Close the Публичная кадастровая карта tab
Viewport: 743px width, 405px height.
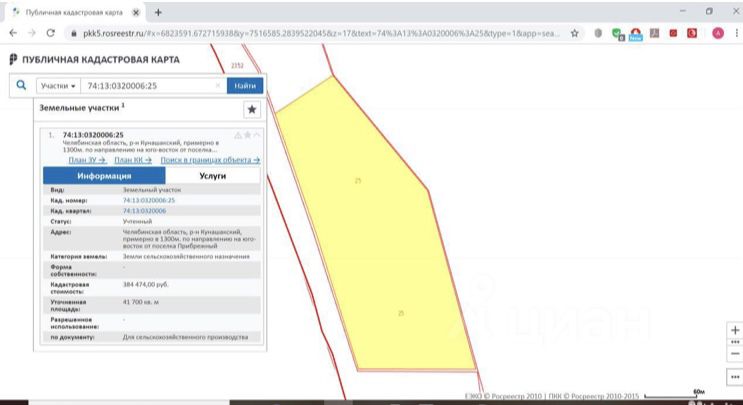(136, 12)
